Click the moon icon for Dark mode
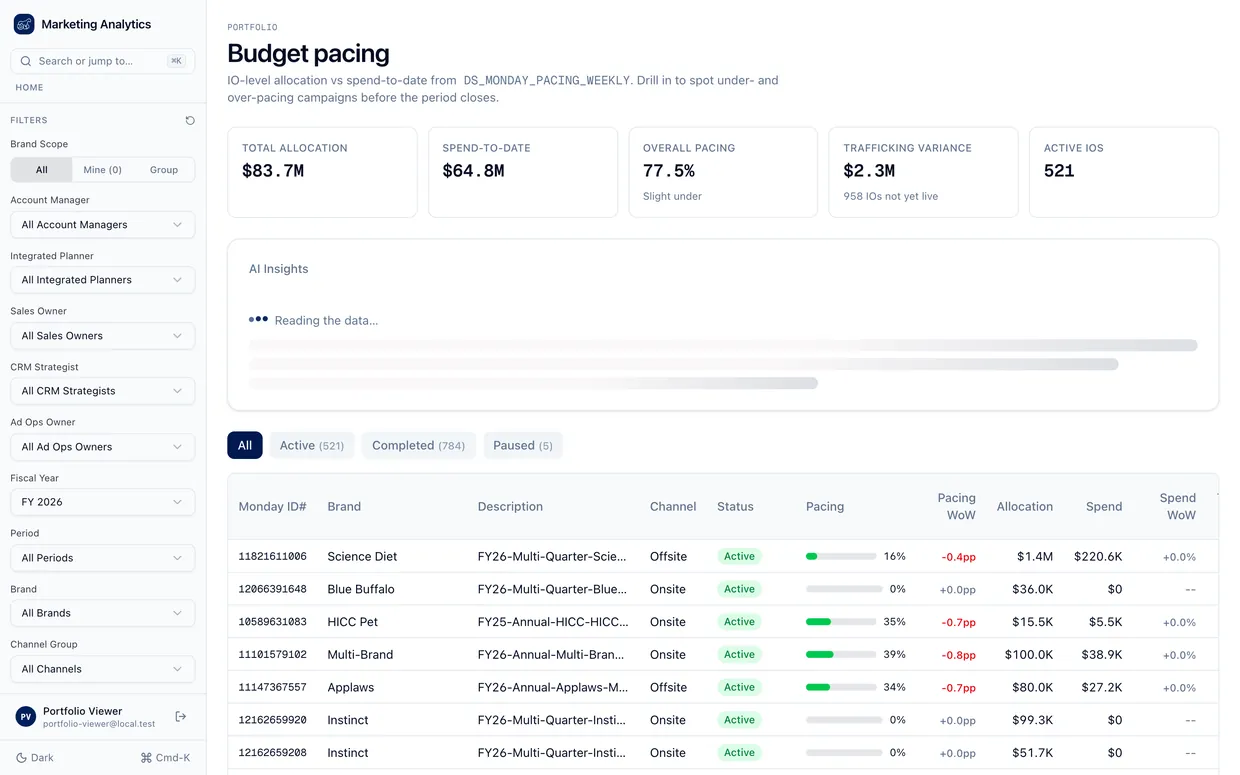The width and height of the screenshot is (1240, 775). click(x=21, y=758)
